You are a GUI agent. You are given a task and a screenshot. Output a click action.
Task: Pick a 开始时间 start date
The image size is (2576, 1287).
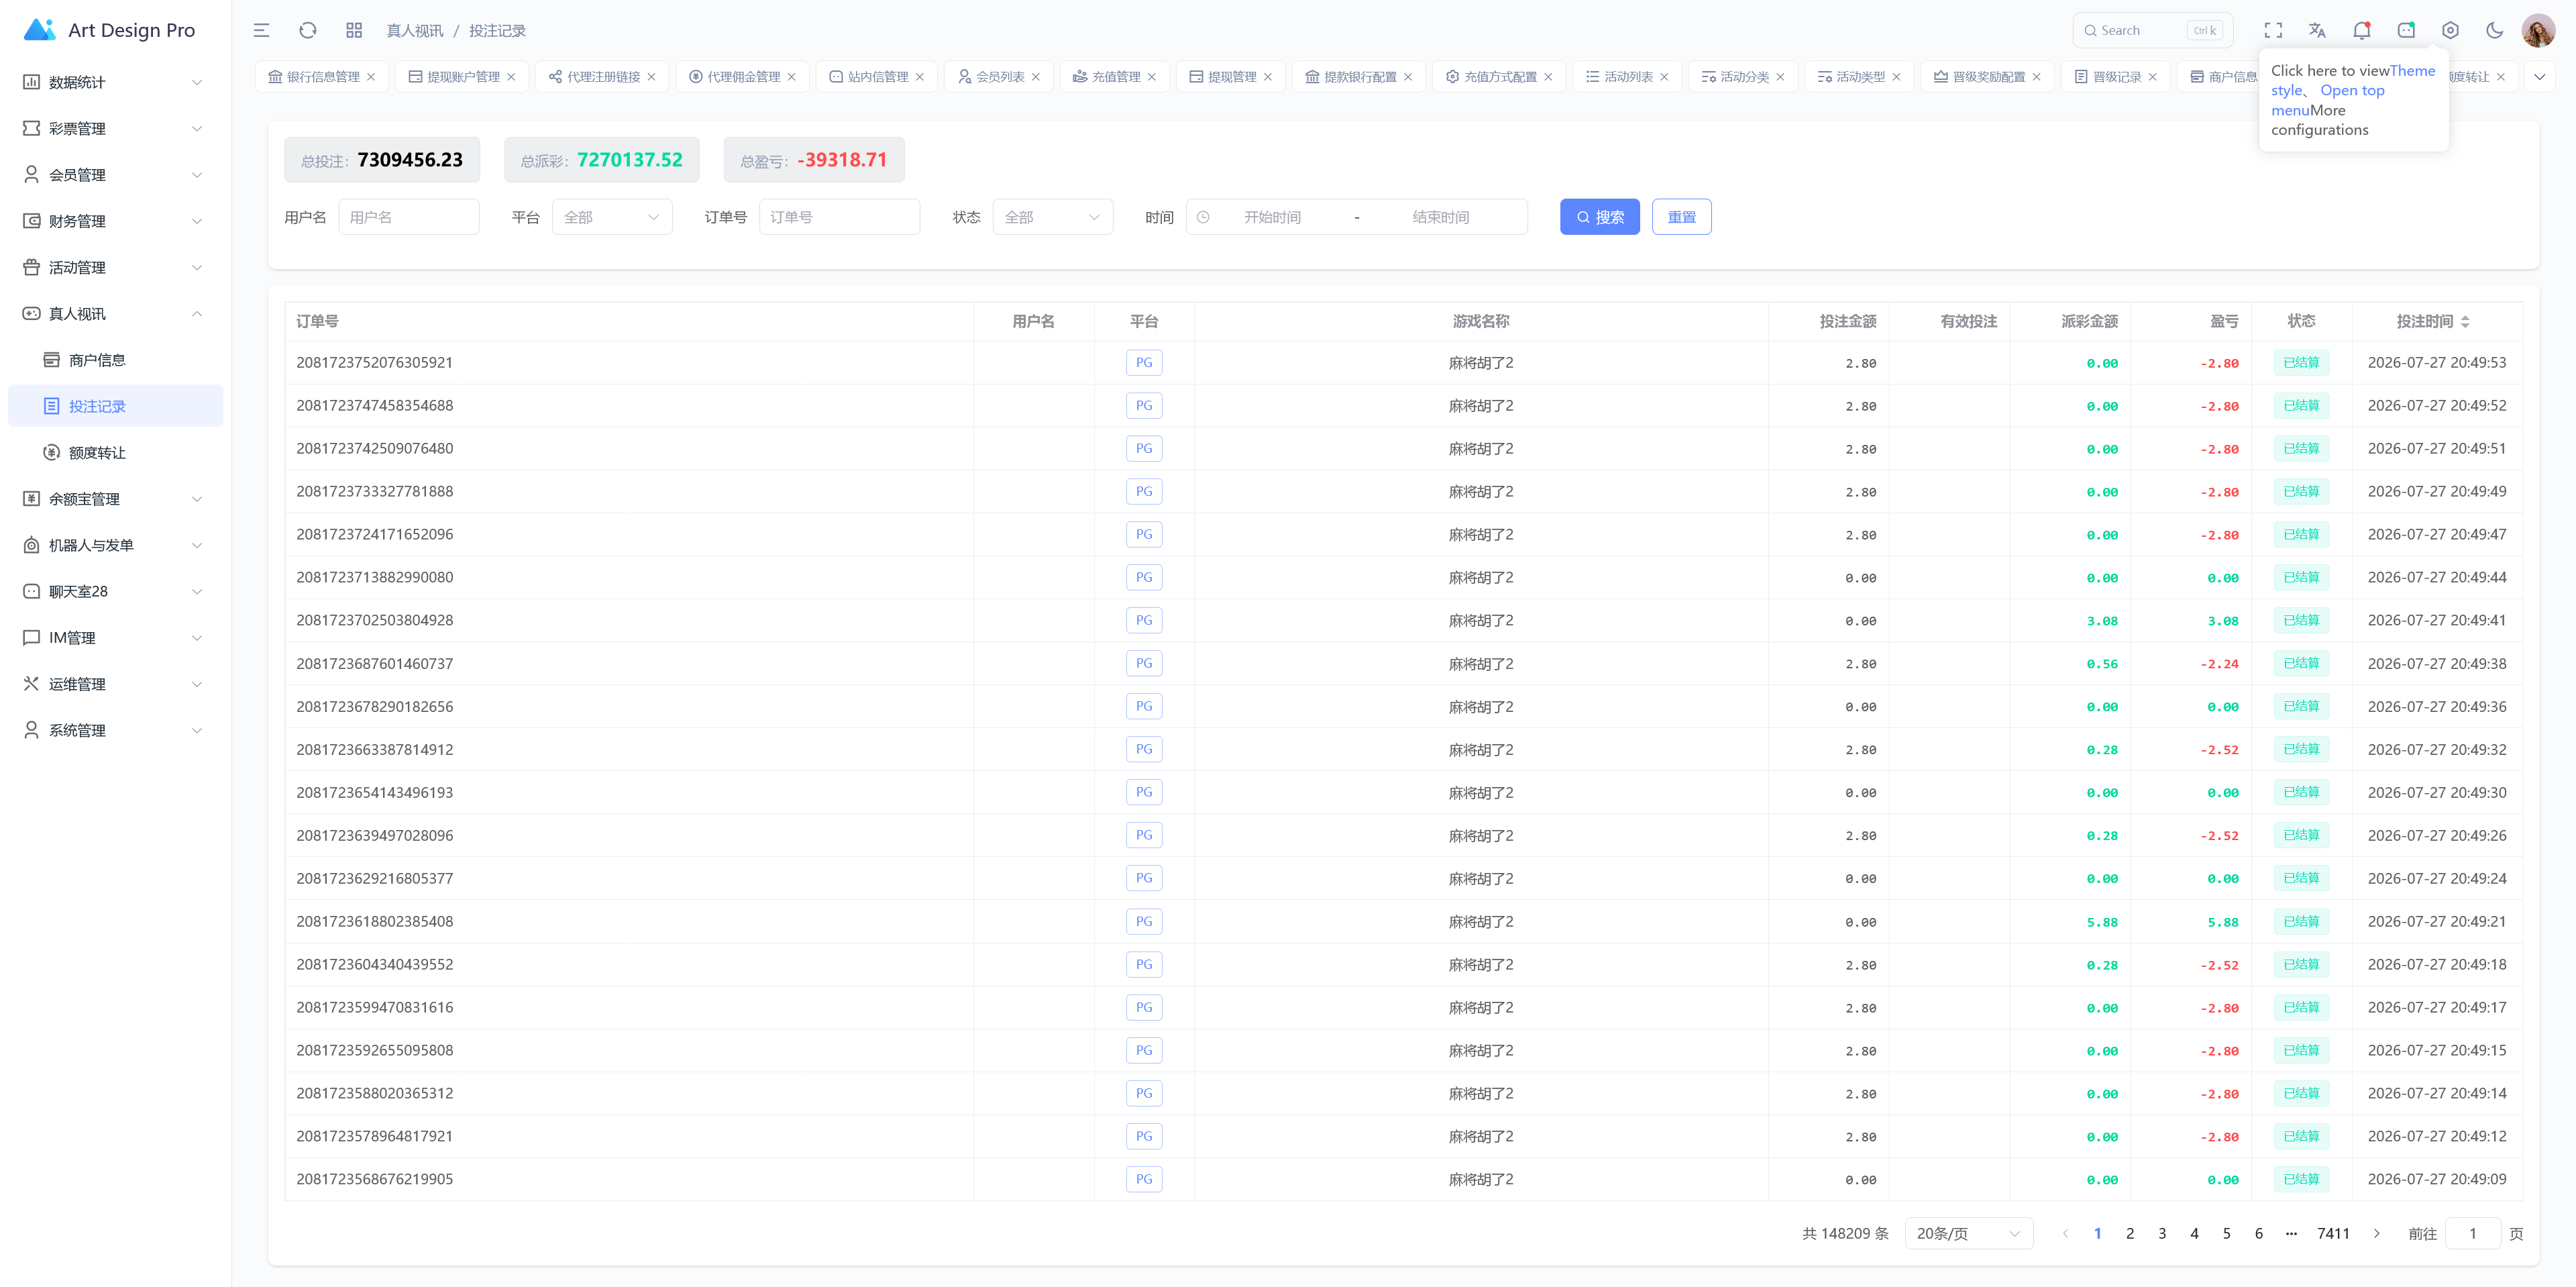point(1272,217)
